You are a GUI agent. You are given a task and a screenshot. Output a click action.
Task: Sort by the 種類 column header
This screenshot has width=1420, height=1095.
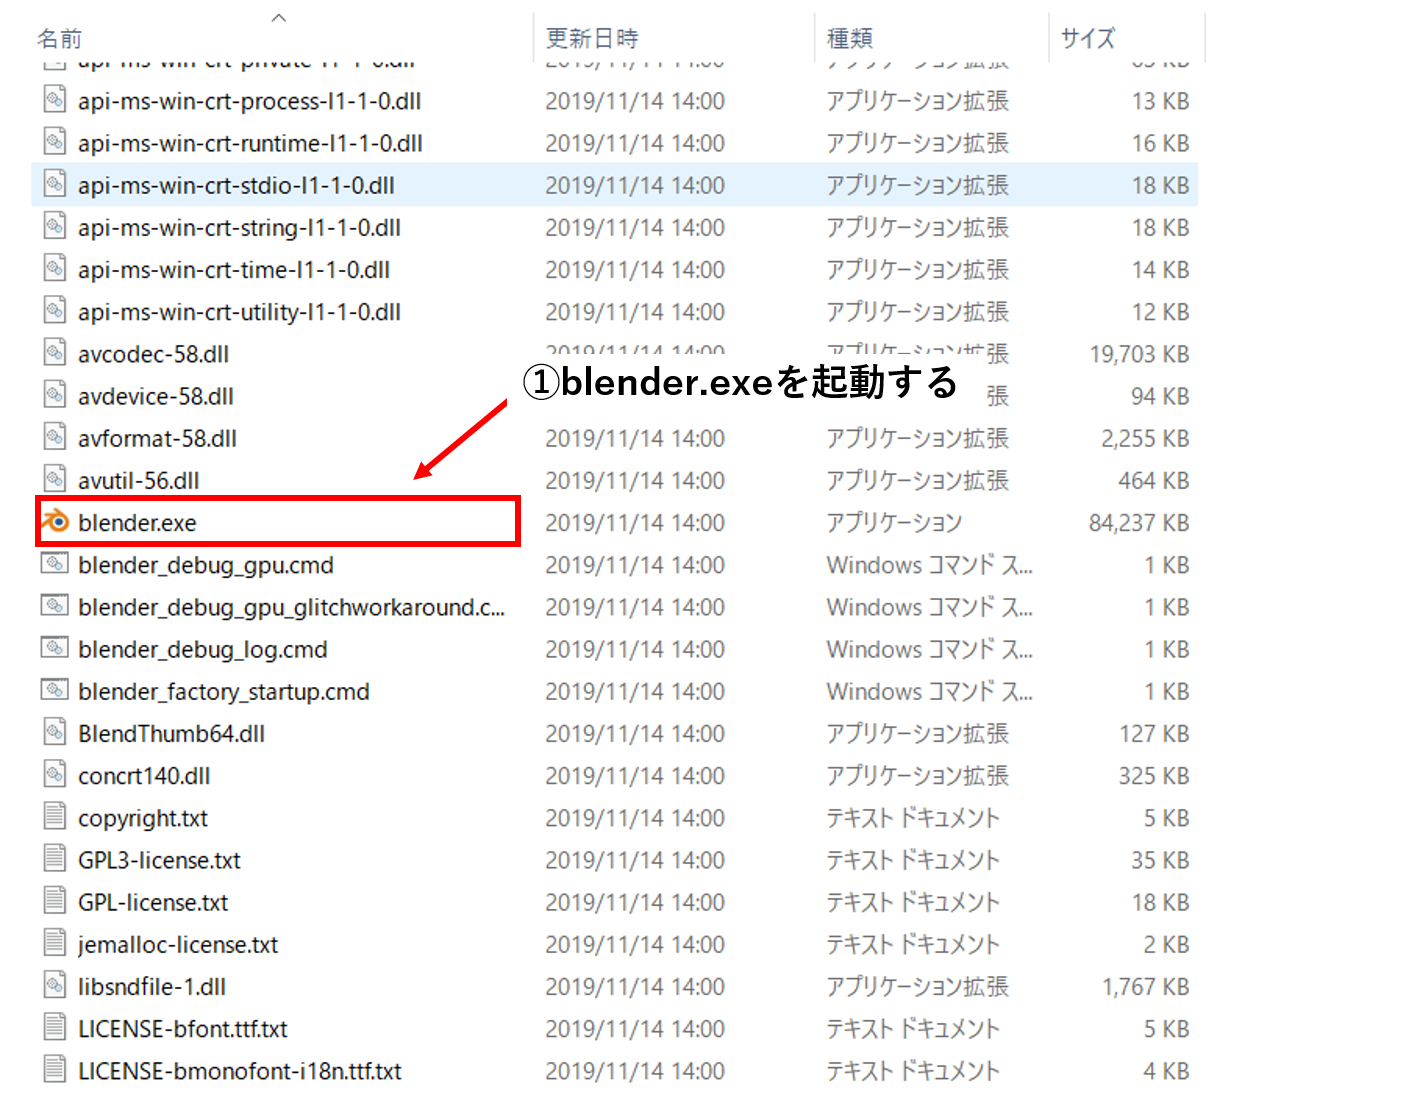point(850,38)
